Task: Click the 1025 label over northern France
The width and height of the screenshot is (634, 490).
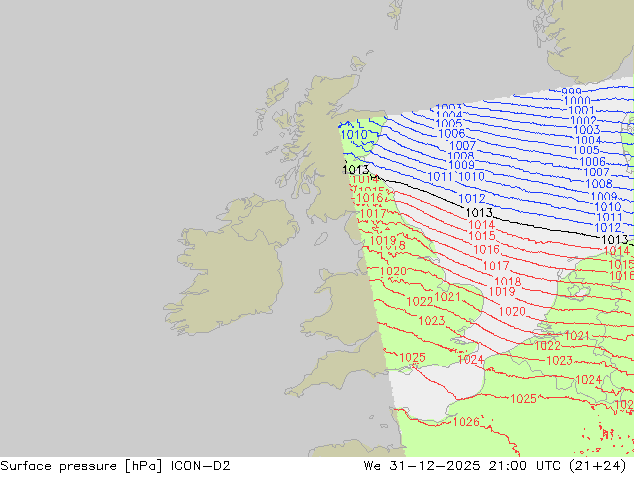Action: pyautogui.click(x=524, y=399)
